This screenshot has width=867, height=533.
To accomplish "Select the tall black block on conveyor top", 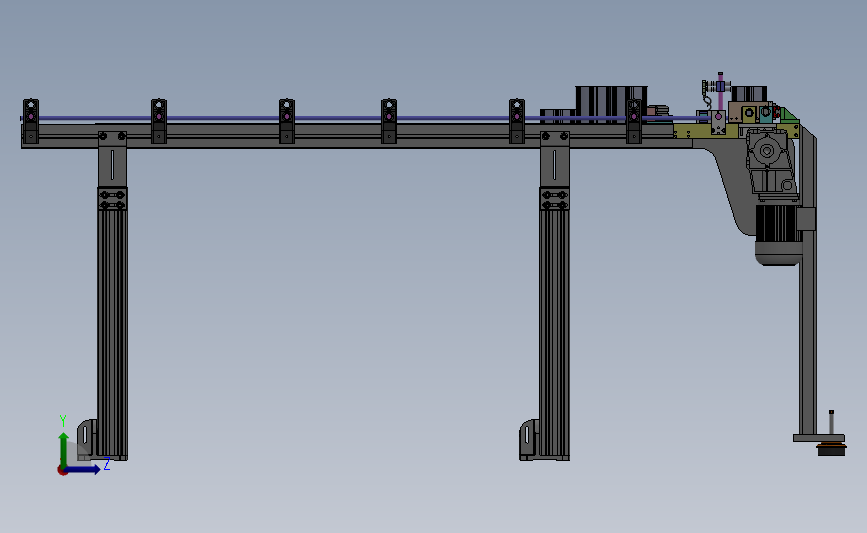I will [x=611, y=103].
